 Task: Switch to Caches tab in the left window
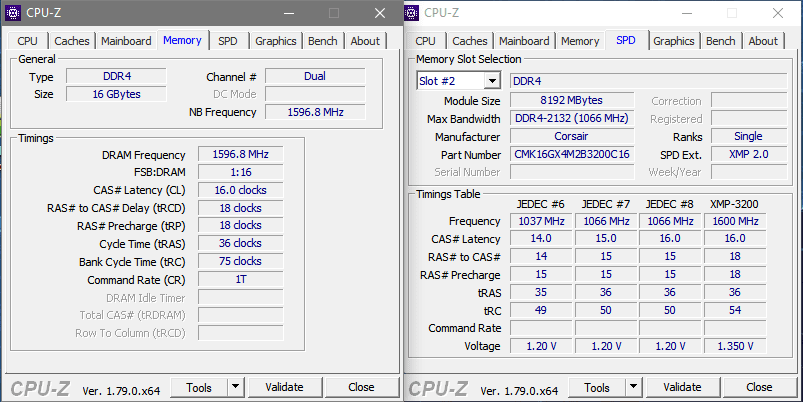pyautogui.click(x=72, y=41)
